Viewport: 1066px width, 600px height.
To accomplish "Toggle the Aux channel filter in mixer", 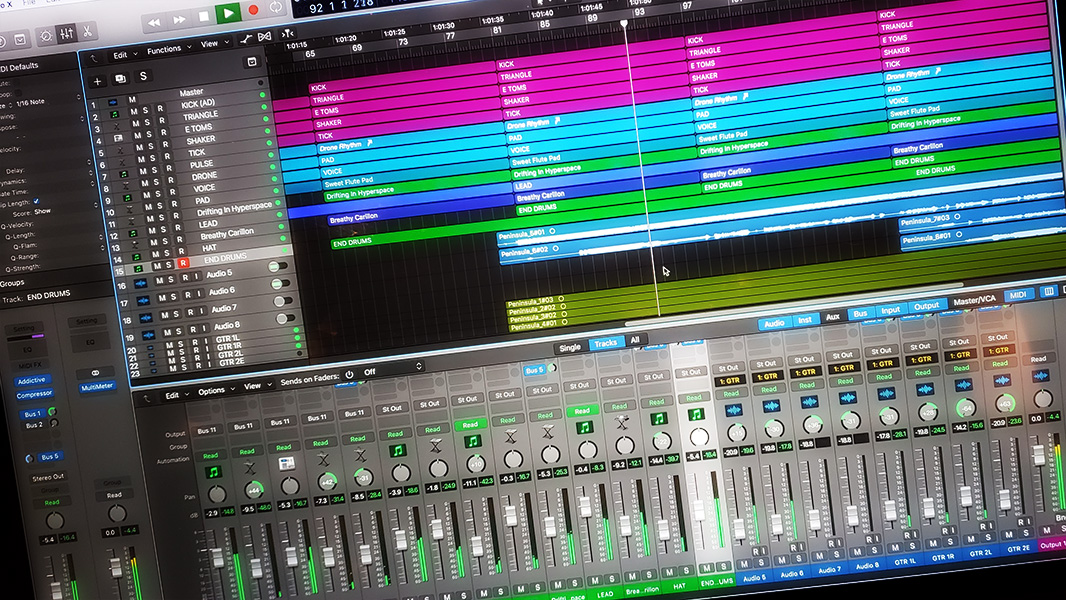I will click(833, 317).
